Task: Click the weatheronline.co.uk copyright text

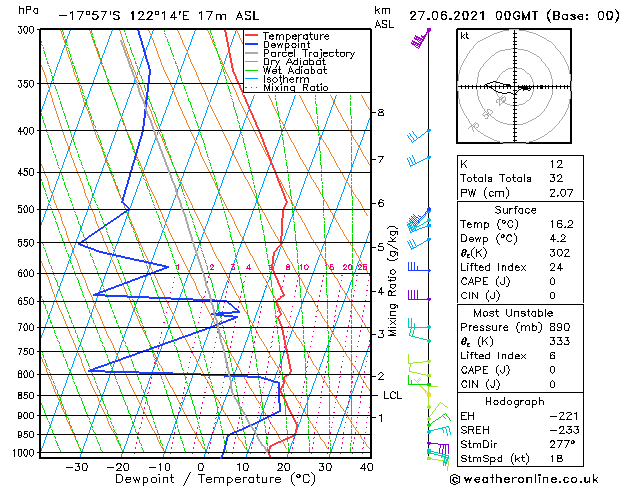Action: (524, 479)
